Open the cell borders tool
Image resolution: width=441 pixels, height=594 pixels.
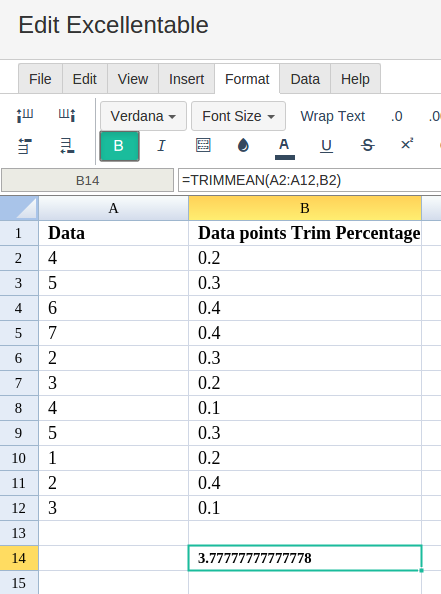click(203, 145)
